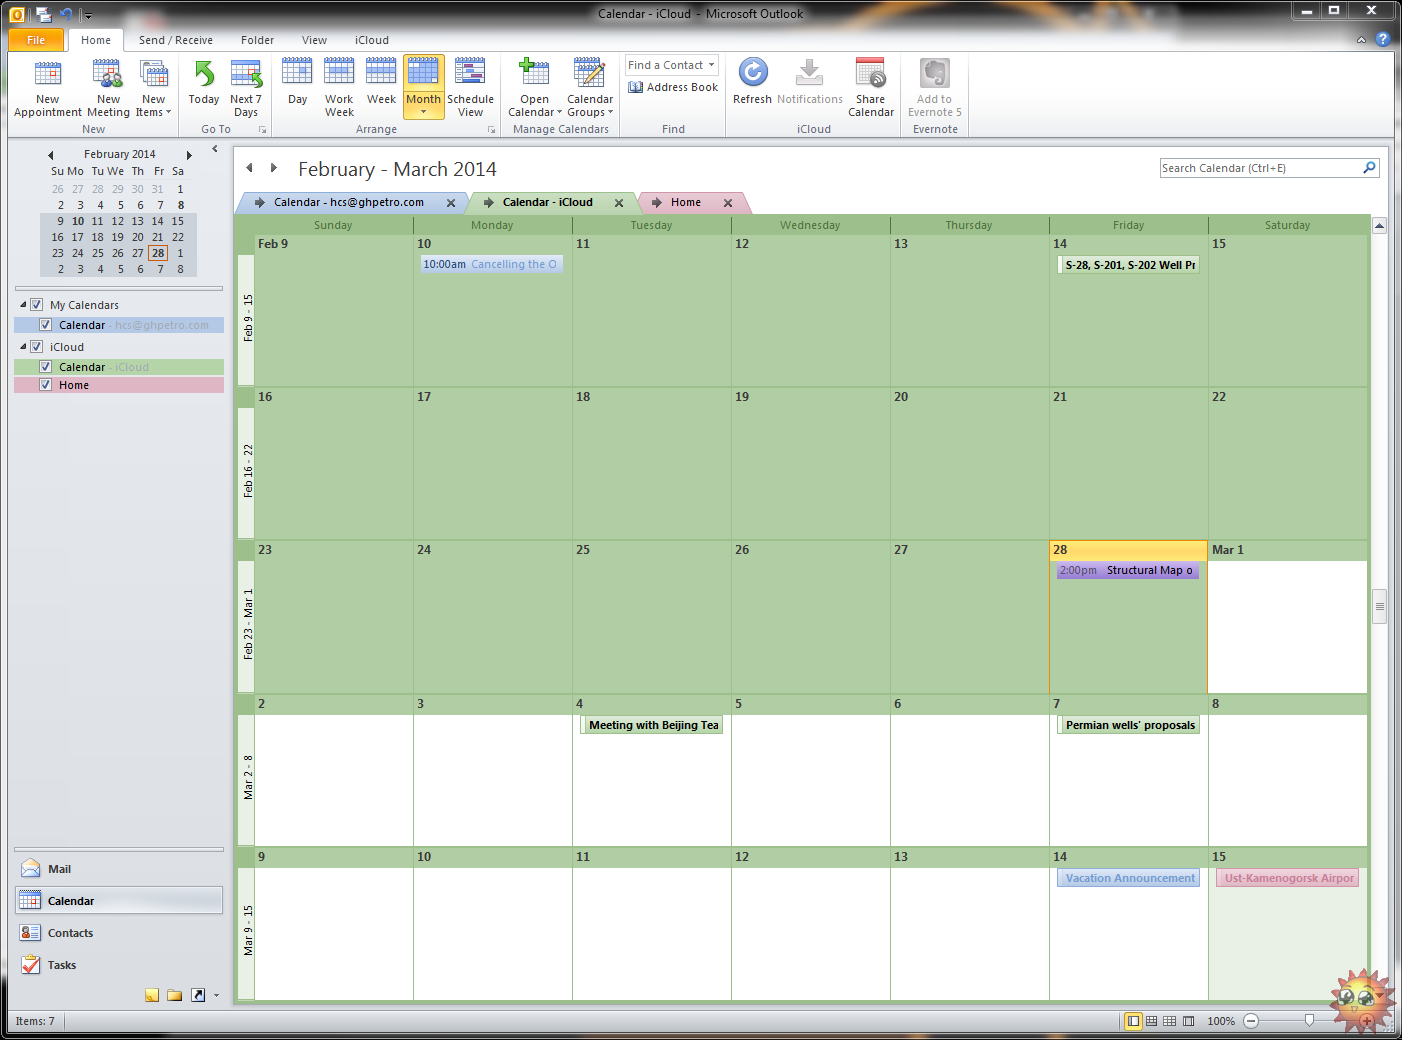Viewport: 1402px width, 1040px height.
Task: Switch to the Send / Receive tab
Action: click(x=176, y=40)
